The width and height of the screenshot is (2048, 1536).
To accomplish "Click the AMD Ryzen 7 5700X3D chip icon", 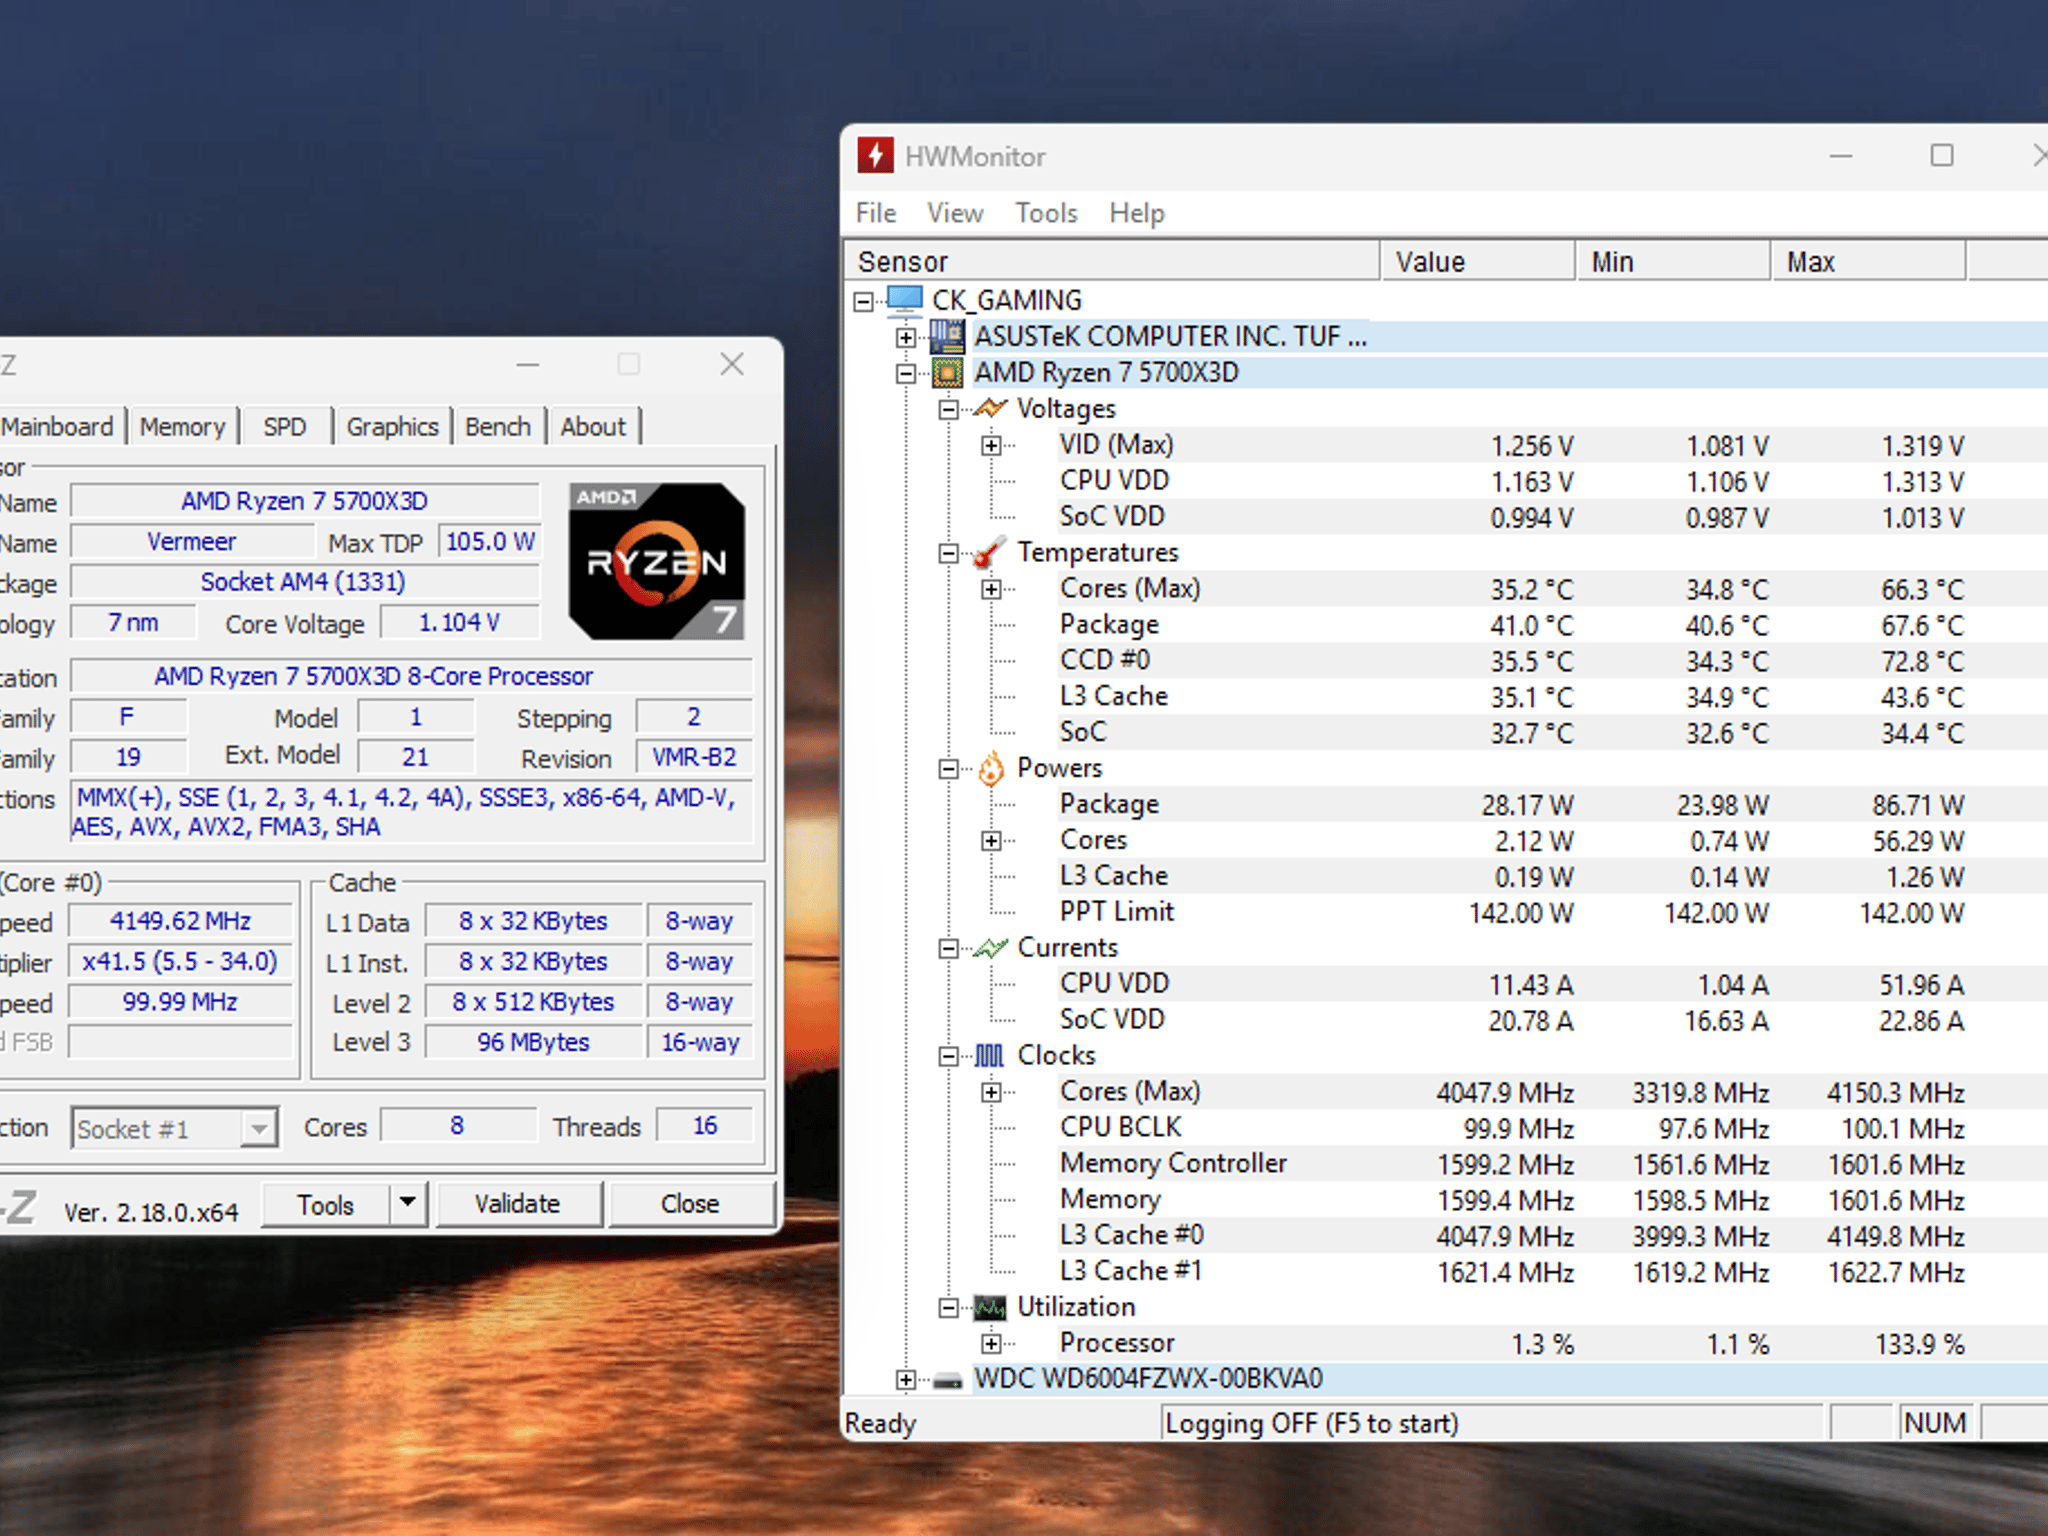I will click(x=946, y=372).
